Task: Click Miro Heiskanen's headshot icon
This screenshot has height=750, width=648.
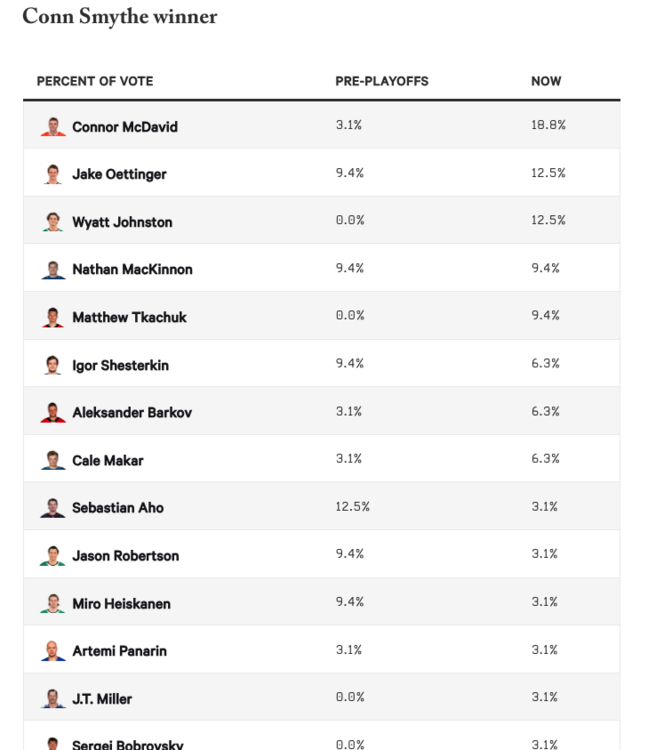Action: tap(53, 603)
